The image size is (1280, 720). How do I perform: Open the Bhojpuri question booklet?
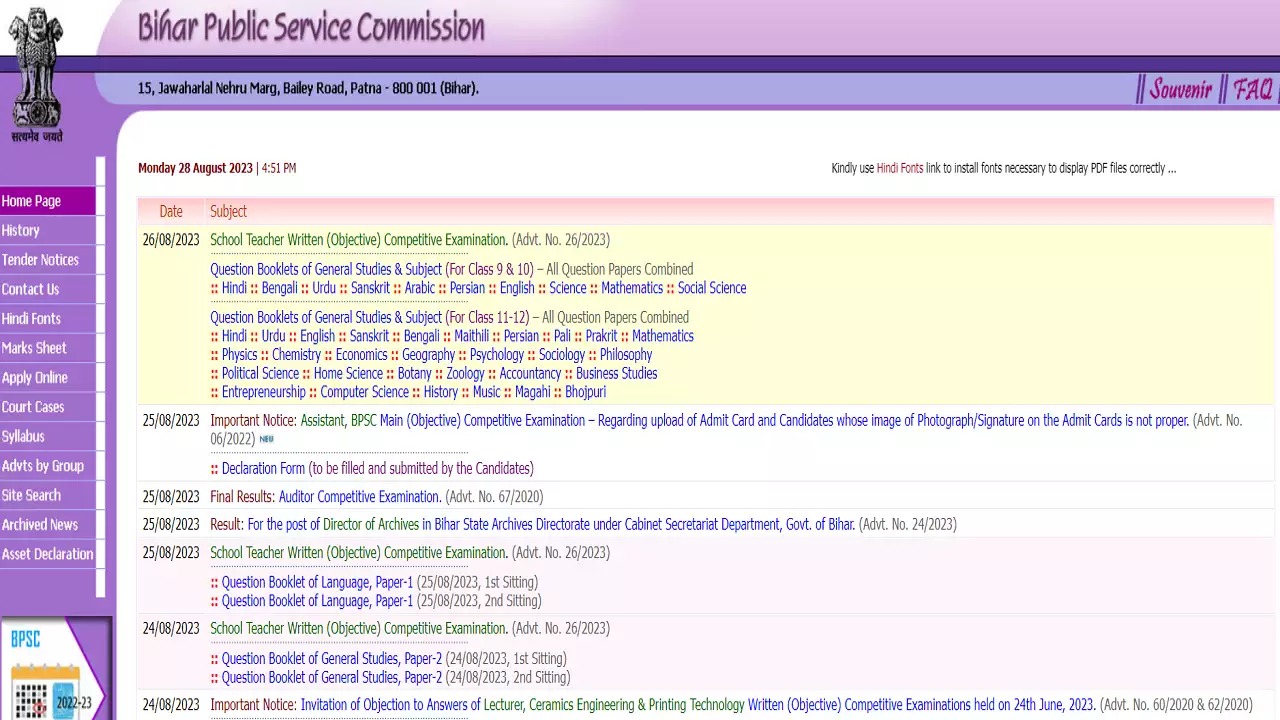tap(585, 392)
